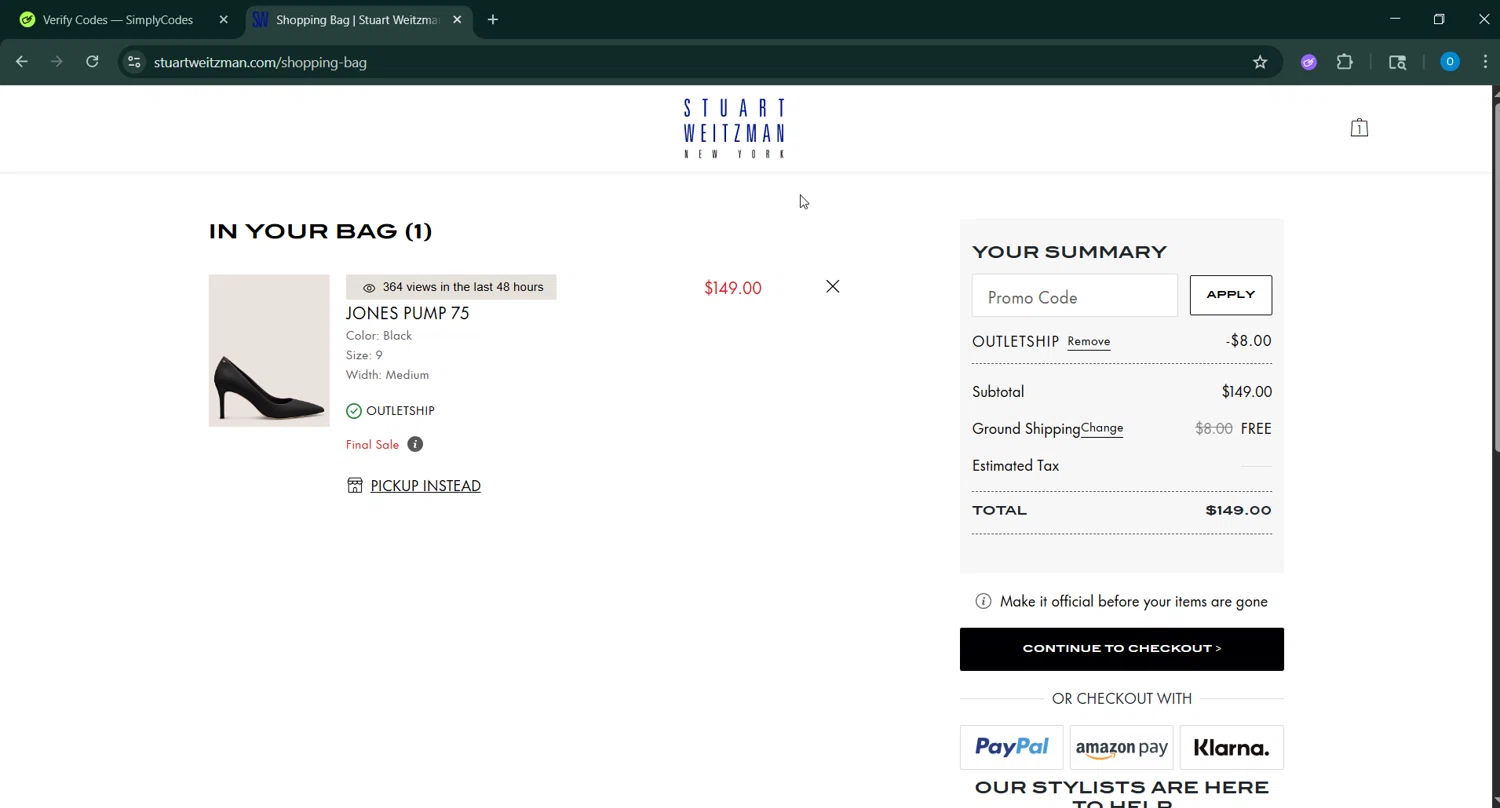Click the green OUTLETSHIP checkmark icon
The width and height of the screenshot is (1500, 808).
point(354,411)
